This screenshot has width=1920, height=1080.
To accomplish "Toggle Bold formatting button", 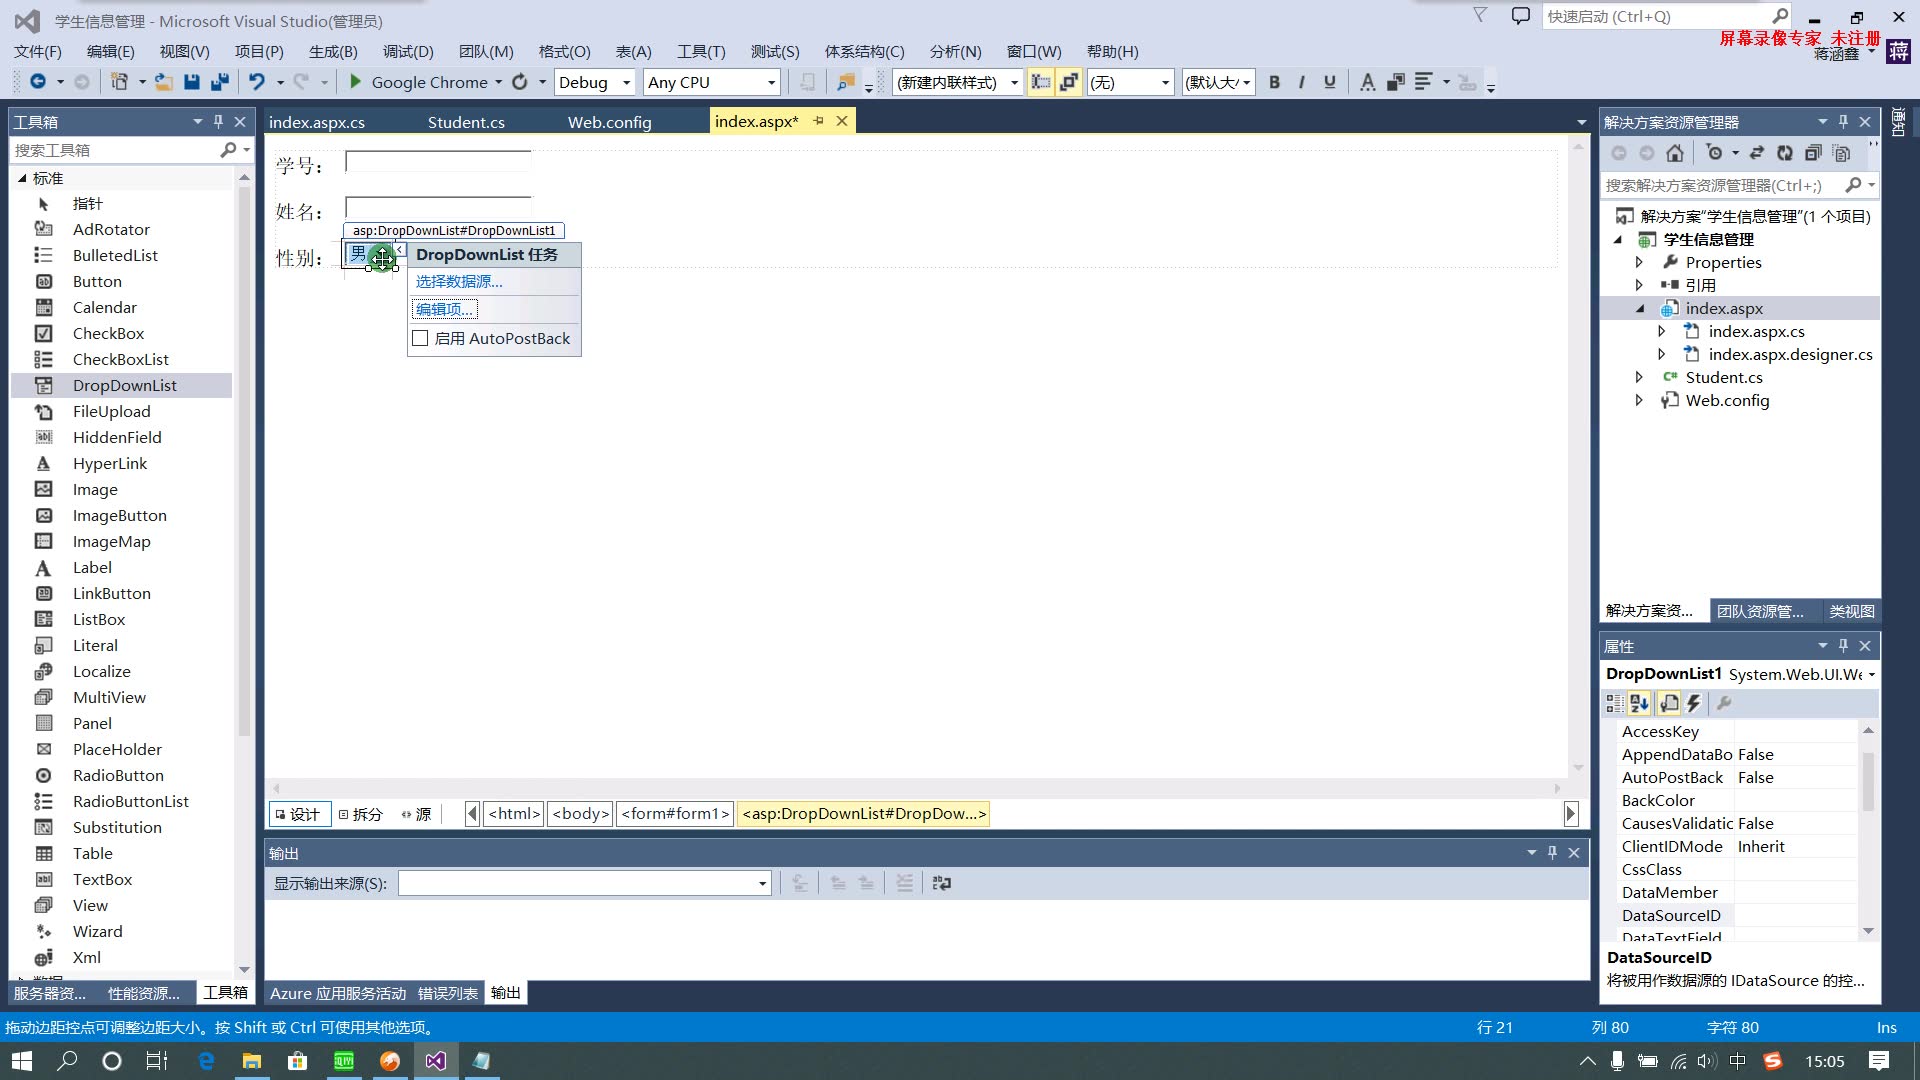I will pos(1274,82).
